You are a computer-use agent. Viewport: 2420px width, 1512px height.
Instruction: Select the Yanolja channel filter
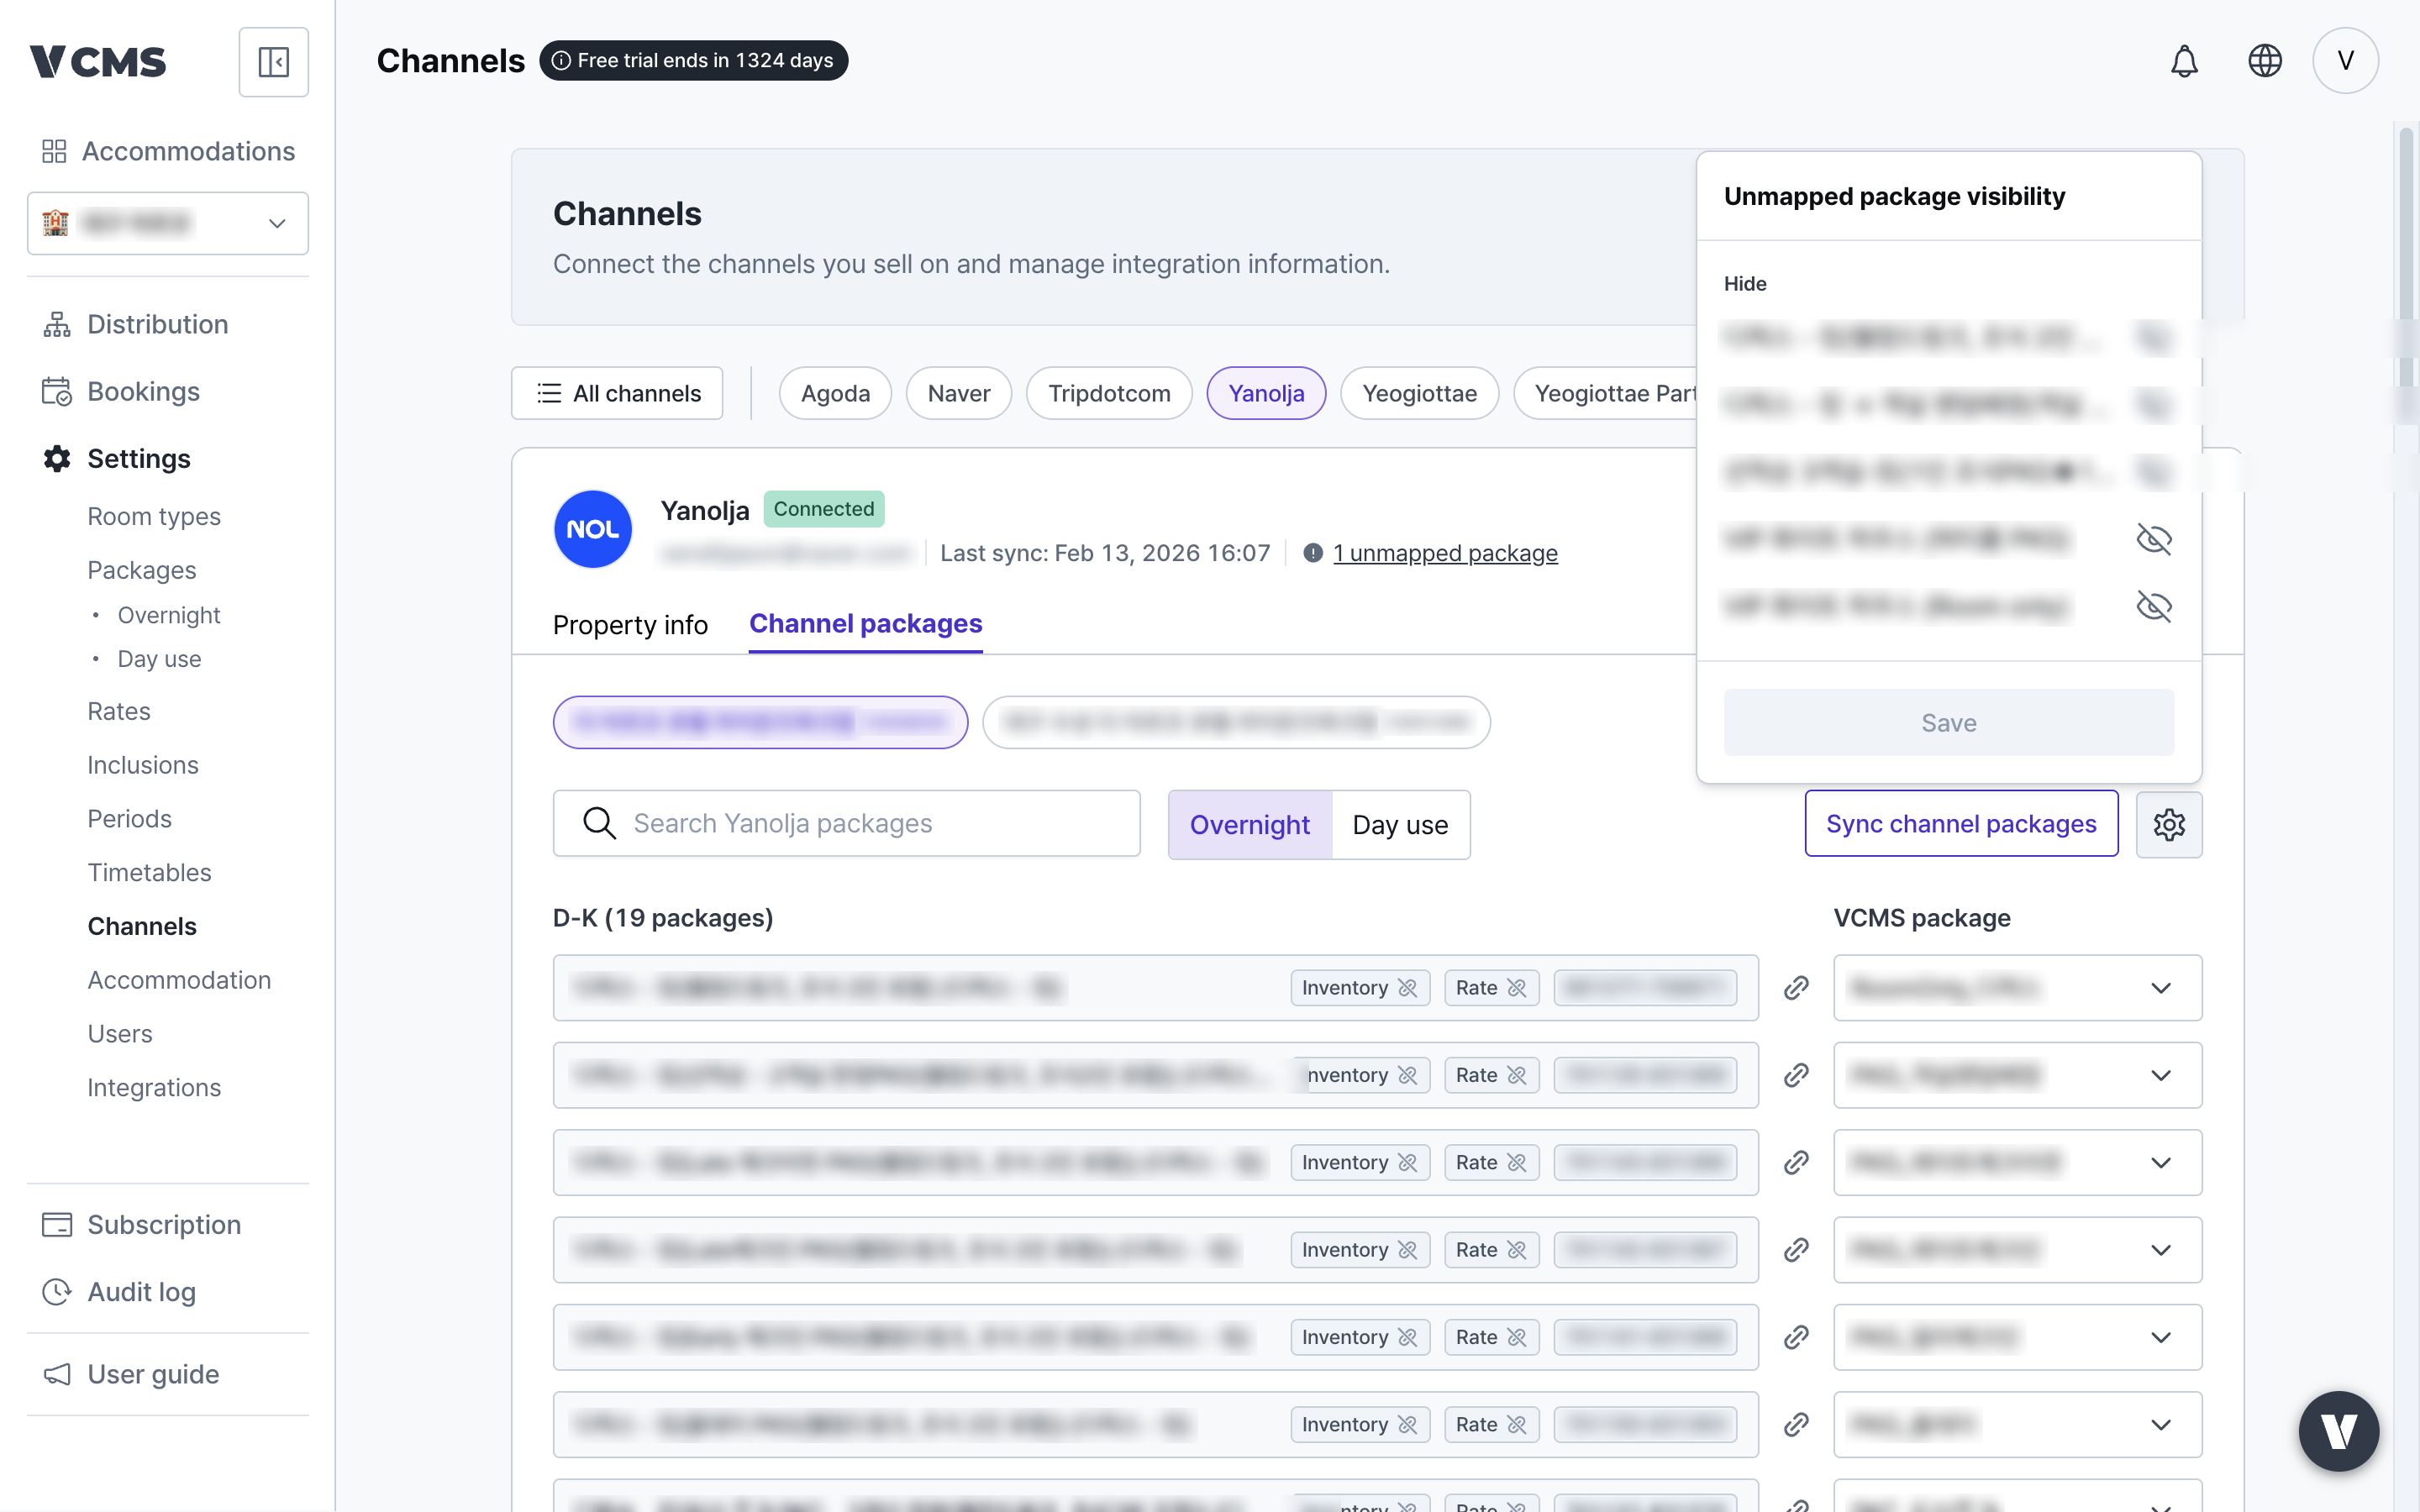[x=1266, y=393]
